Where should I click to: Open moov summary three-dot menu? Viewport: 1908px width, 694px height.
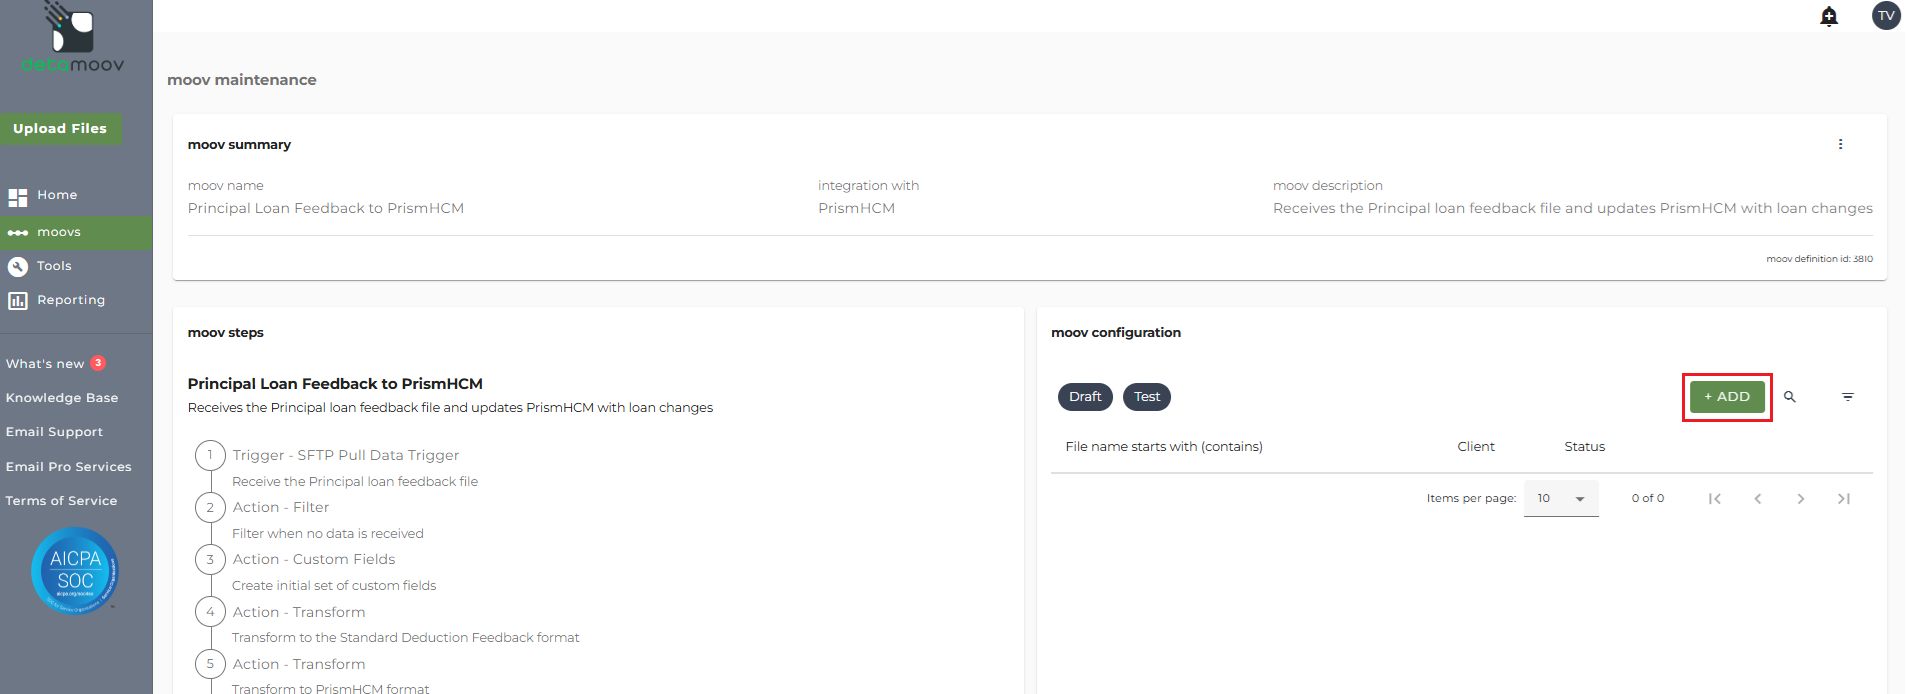tap(1840, 144)
